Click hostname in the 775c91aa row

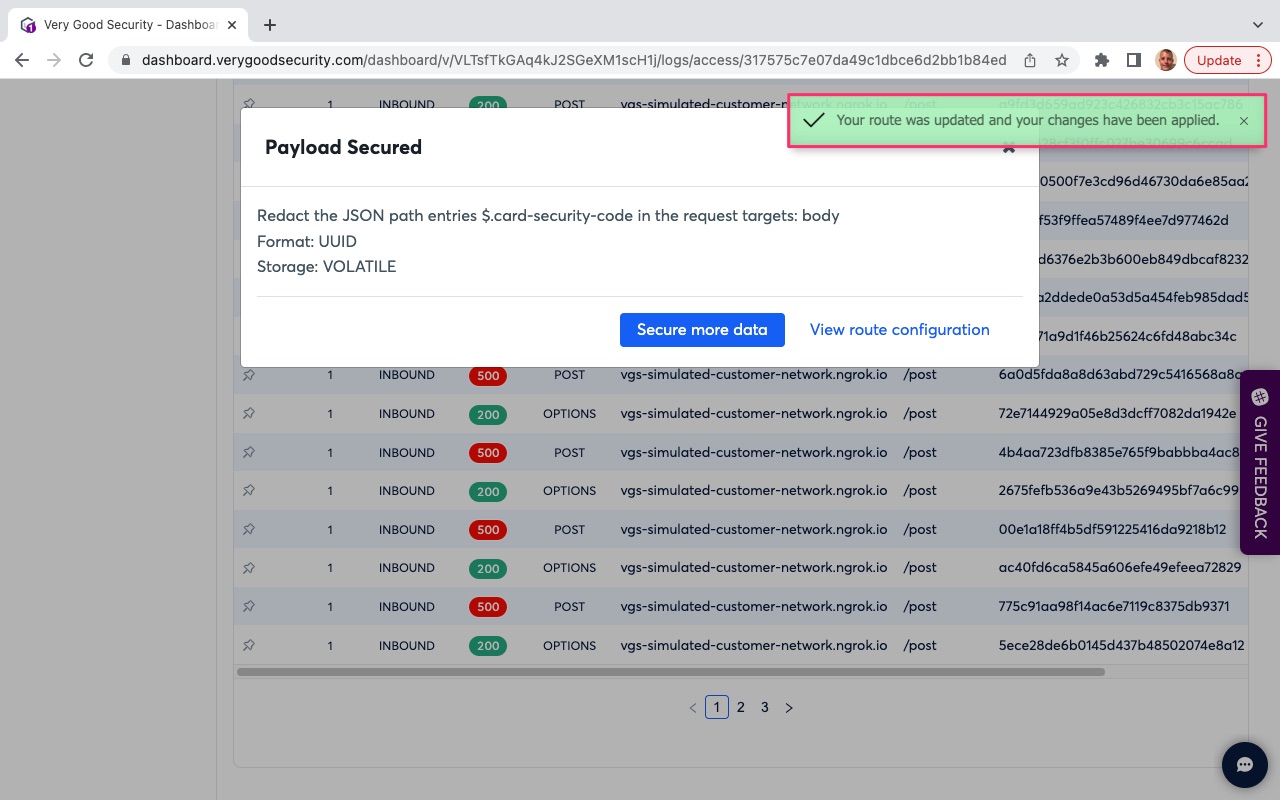(754, 607)
